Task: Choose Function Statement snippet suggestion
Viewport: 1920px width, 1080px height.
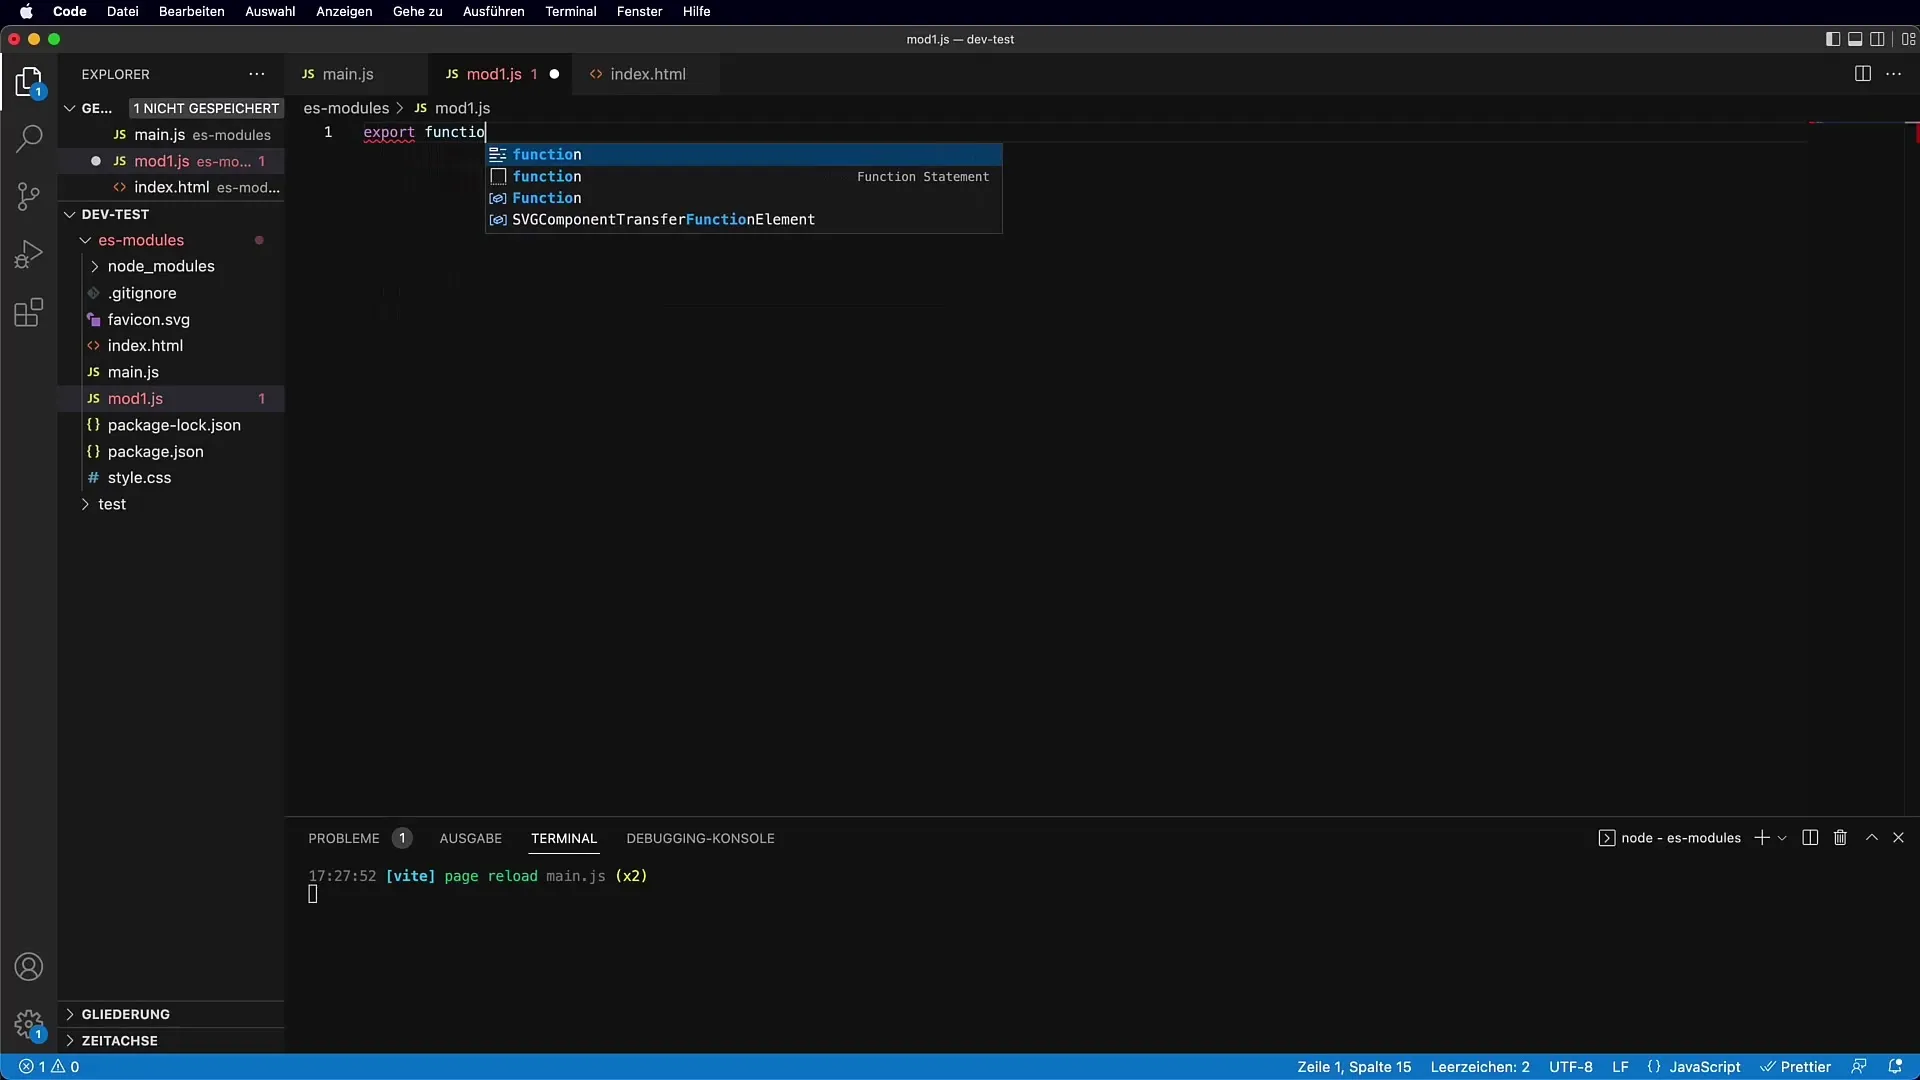Action: (744, 176)
